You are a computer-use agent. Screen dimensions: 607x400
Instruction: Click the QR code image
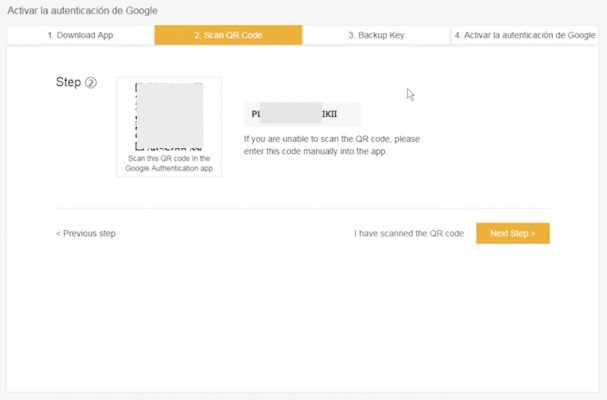tap(169, 115)
